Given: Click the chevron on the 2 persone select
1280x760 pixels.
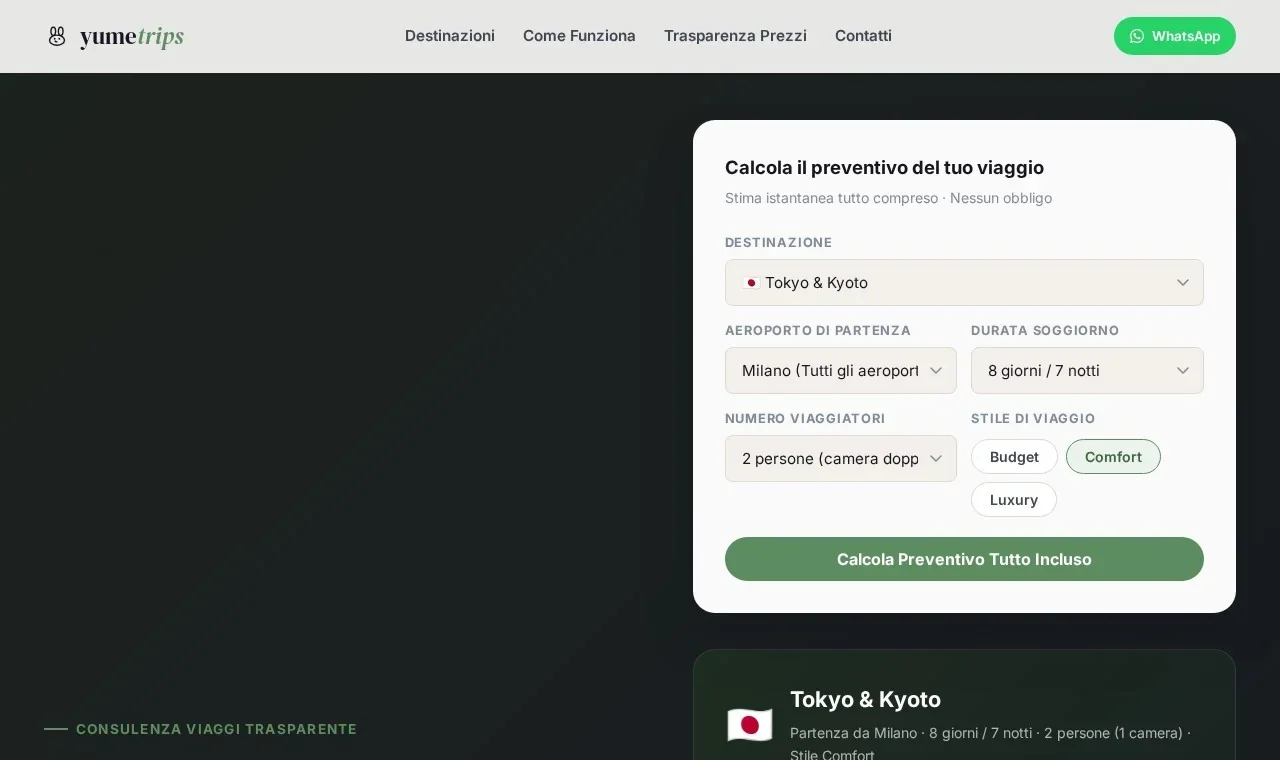Looking at the screenshot, I should tap(936, 459).
